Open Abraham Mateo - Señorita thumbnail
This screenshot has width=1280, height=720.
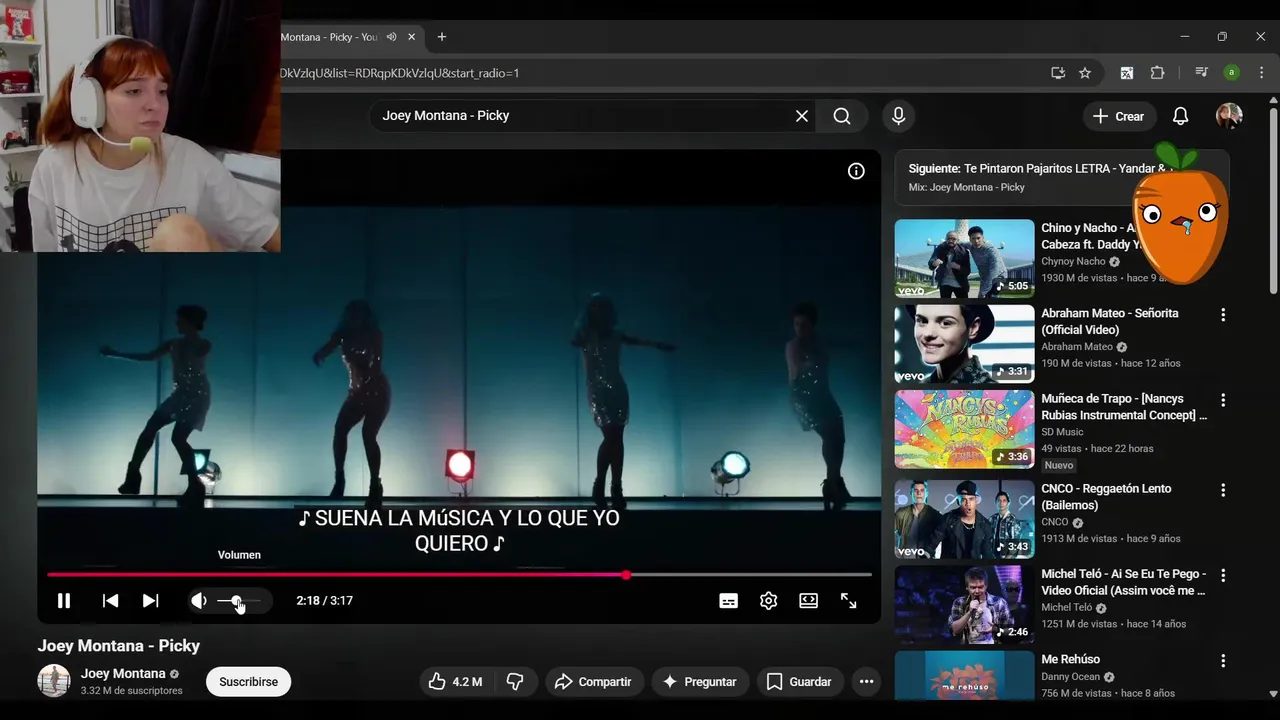964,344
